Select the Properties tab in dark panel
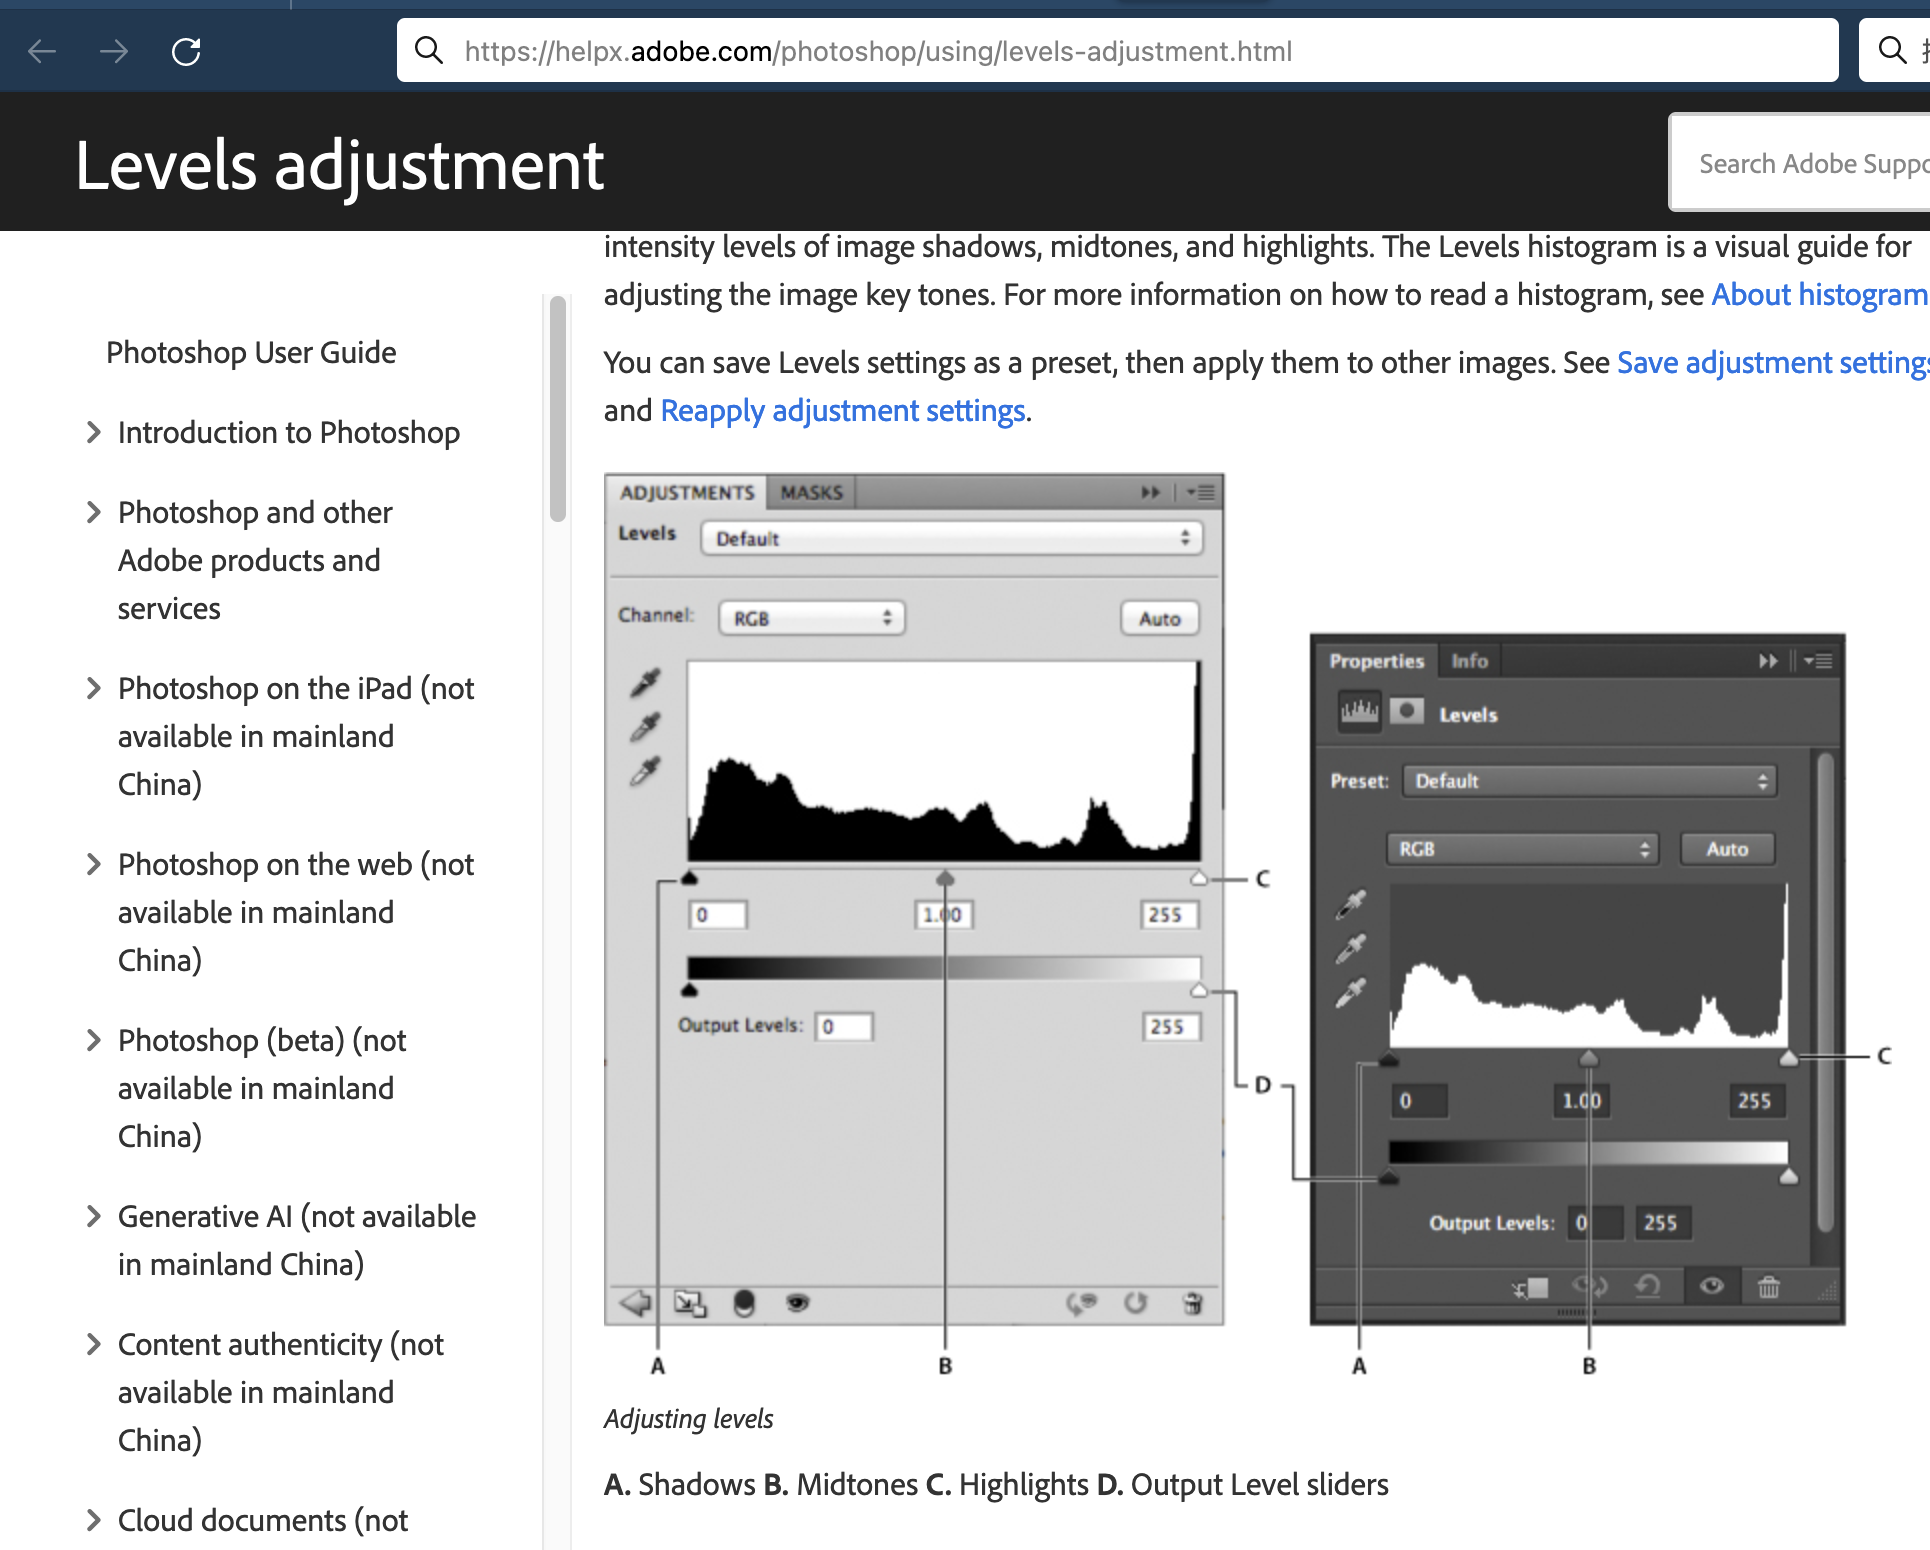Image resolution: width=1930 pixels, height=1550 pixels. [1376, 661]
